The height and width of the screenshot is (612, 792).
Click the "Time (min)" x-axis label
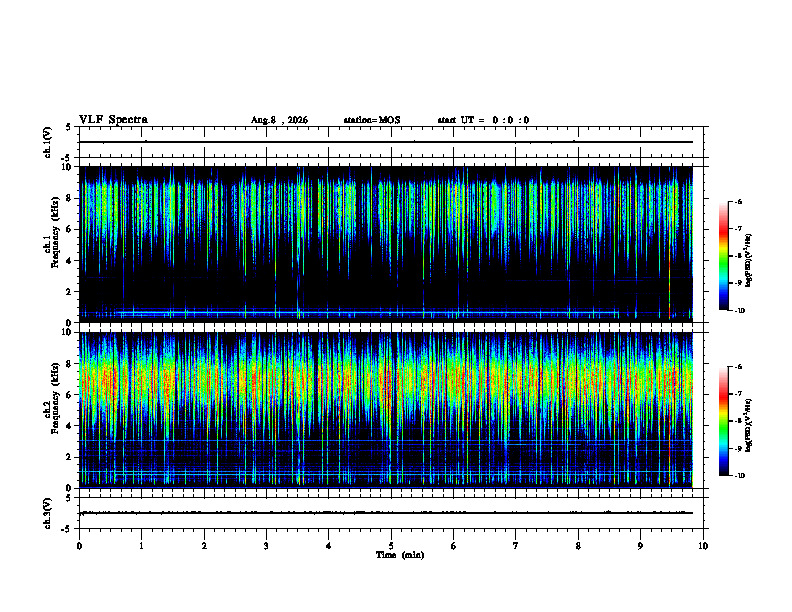pos(400,555)
